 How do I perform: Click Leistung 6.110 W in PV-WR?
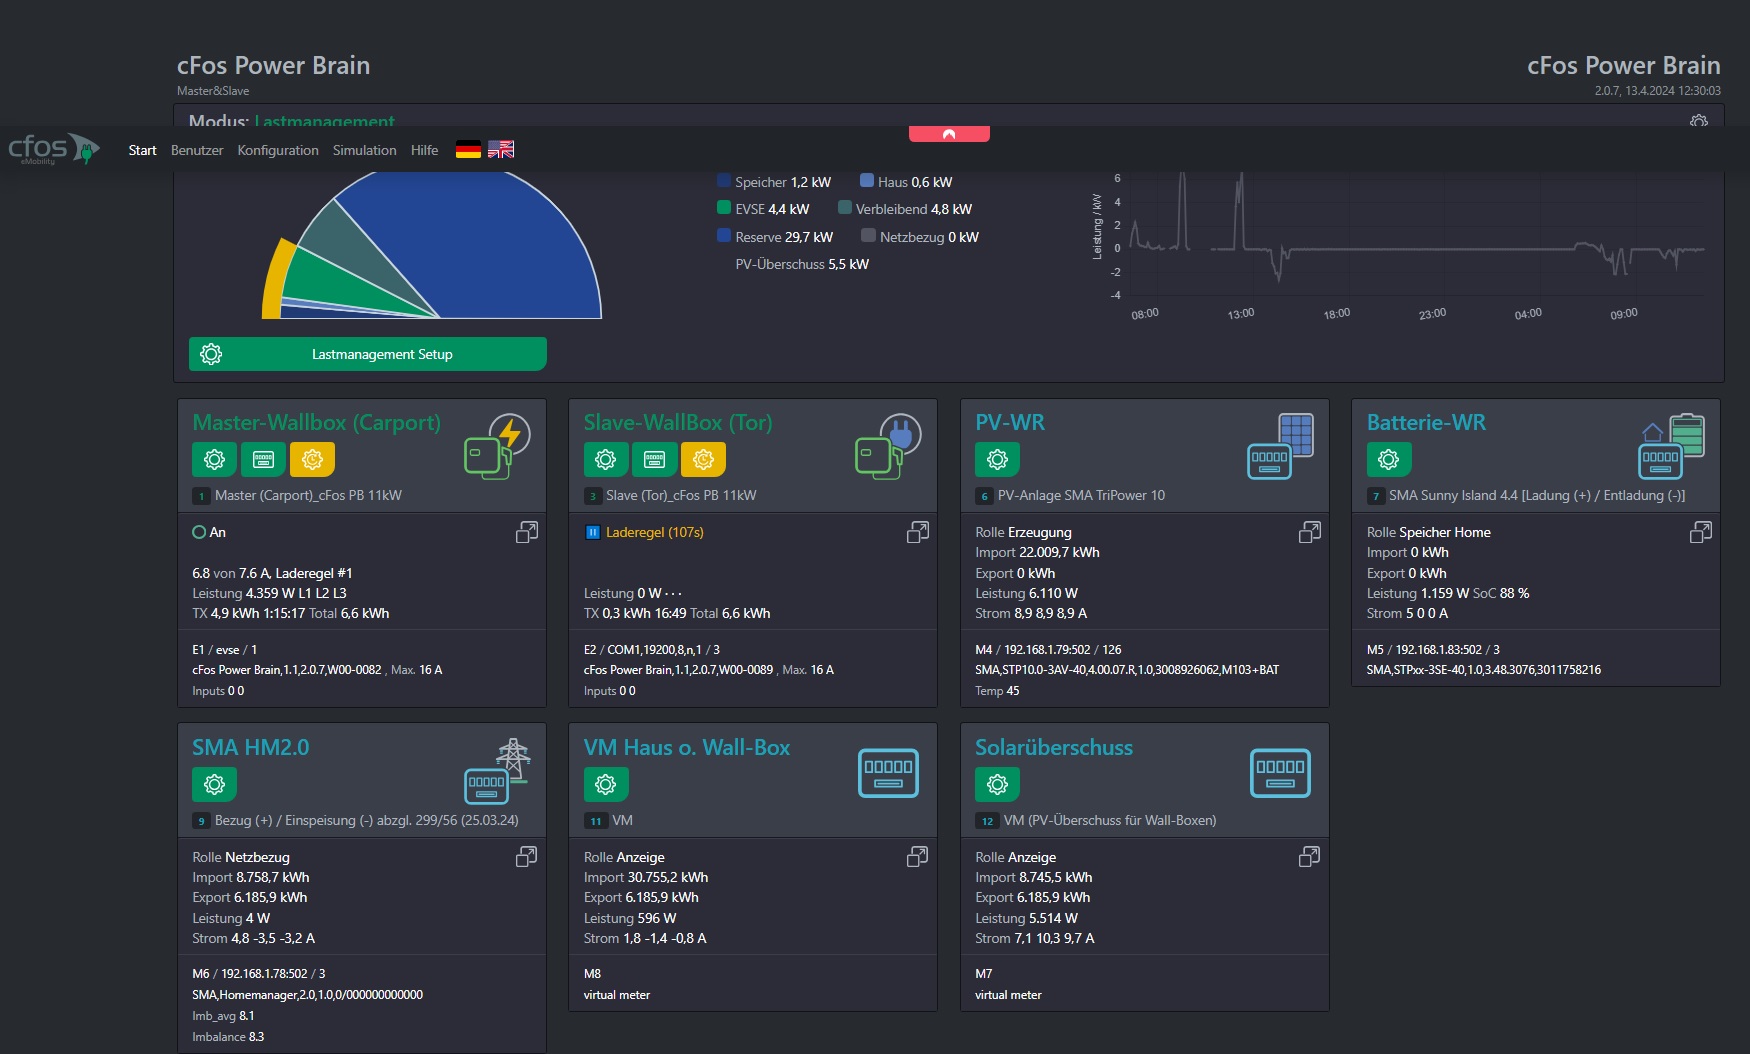[x=1026, y=593]
